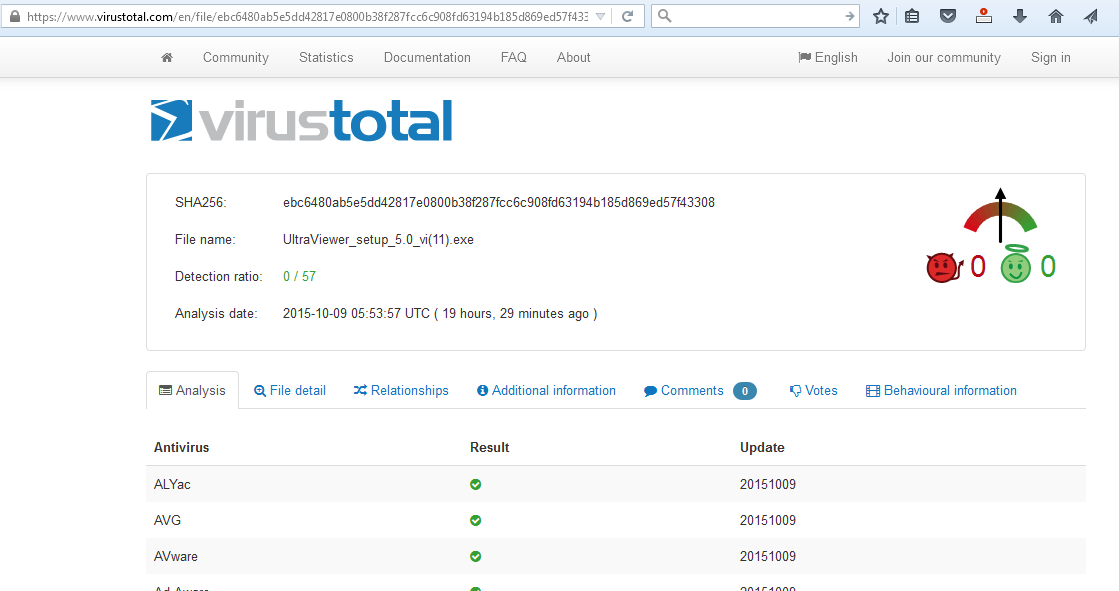Screen dimensions: 1119x591
Task: Click the red-badged toolbar extension icon
Action: tap(983, 16)
